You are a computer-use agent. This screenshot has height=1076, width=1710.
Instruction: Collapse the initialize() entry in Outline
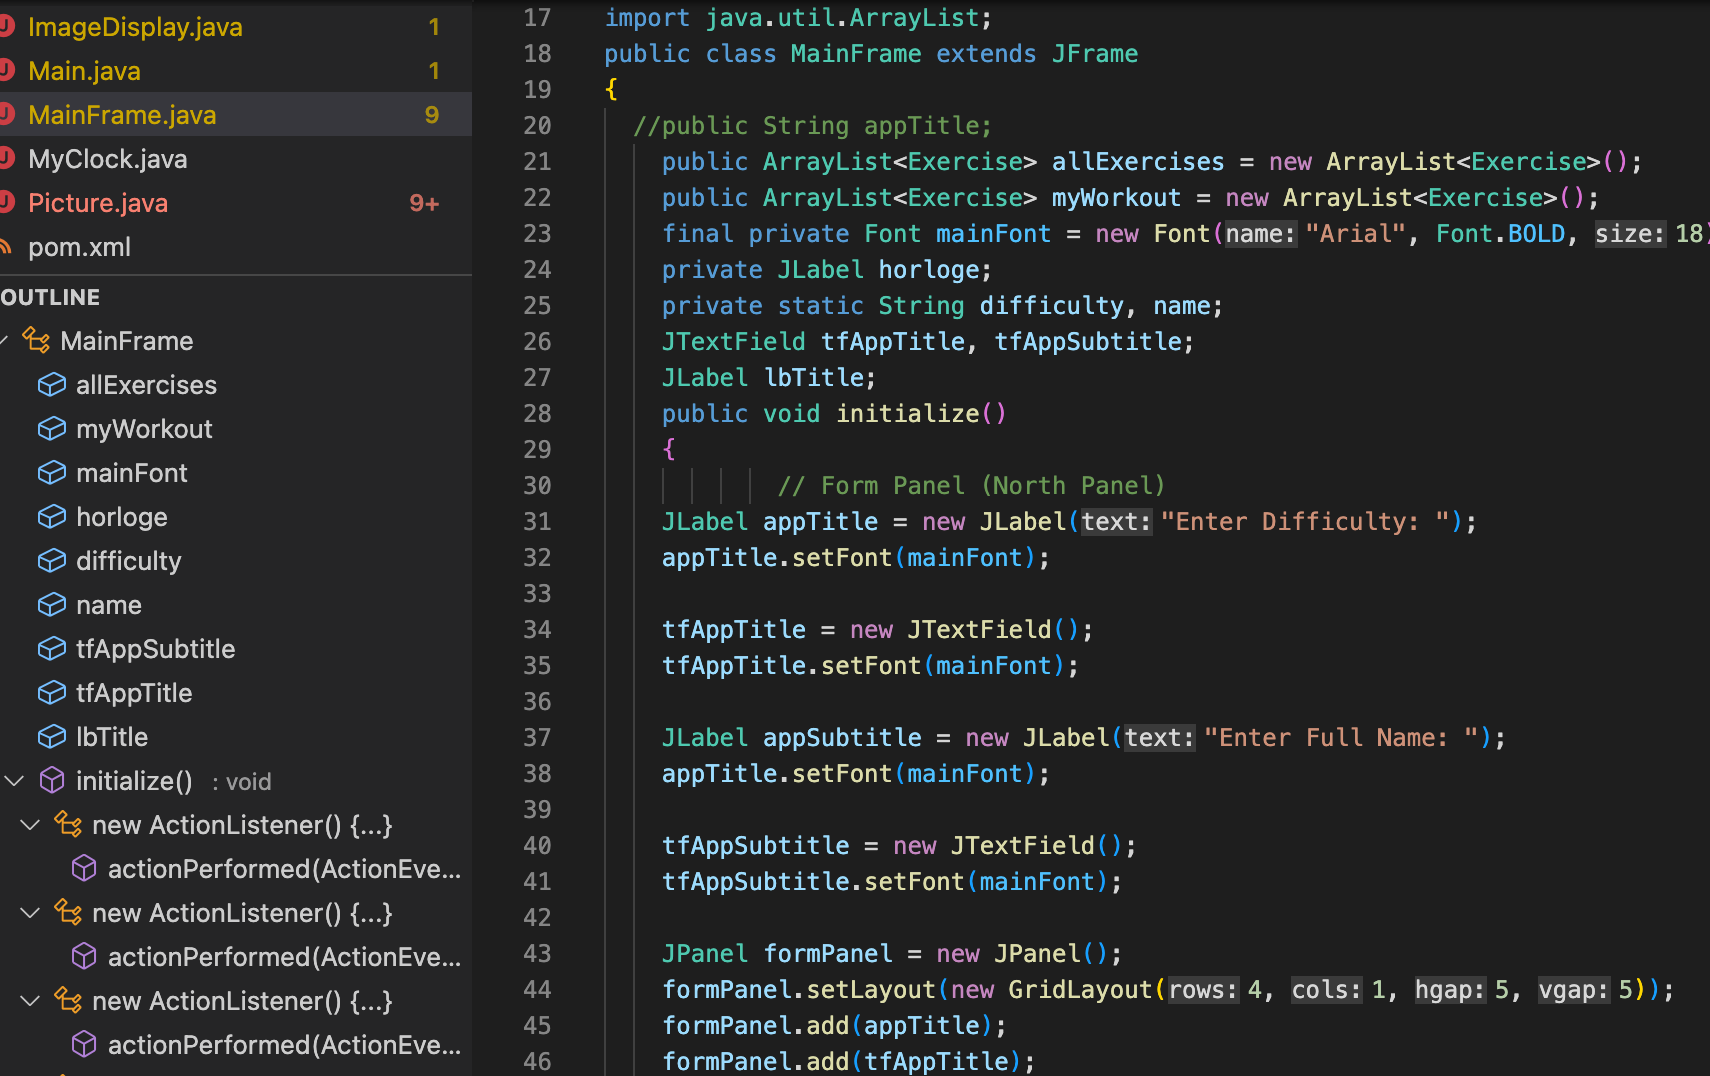pos(13,780)
